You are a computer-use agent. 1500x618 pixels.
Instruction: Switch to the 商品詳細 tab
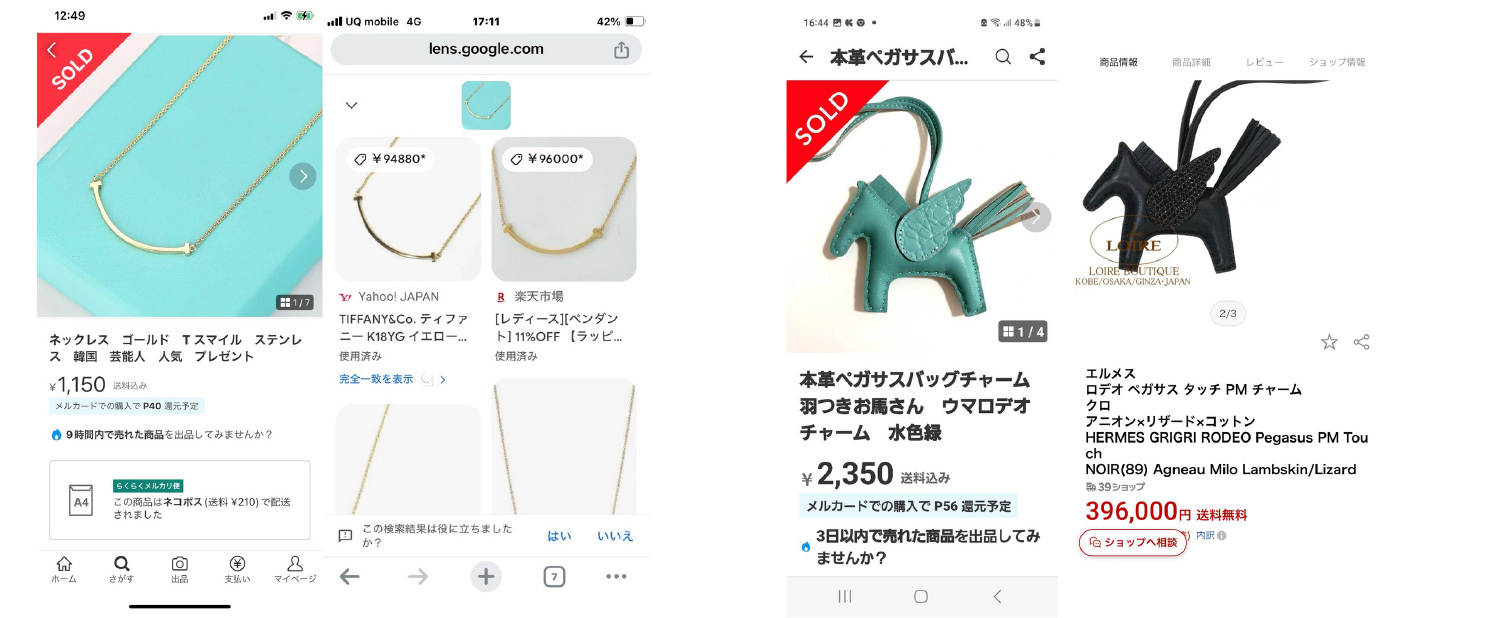1191,62
